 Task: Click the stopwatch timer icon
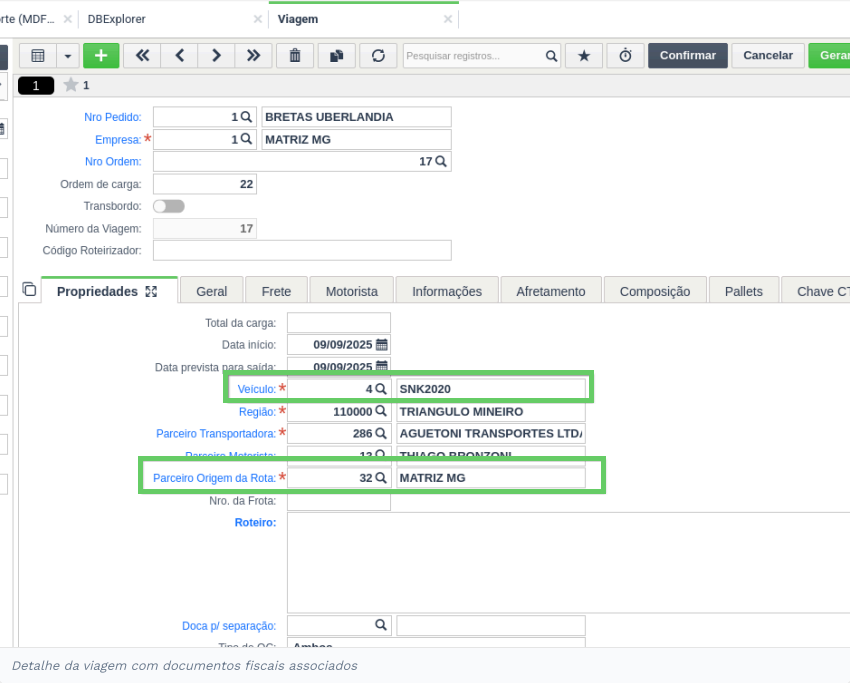(x=626, y=56)
